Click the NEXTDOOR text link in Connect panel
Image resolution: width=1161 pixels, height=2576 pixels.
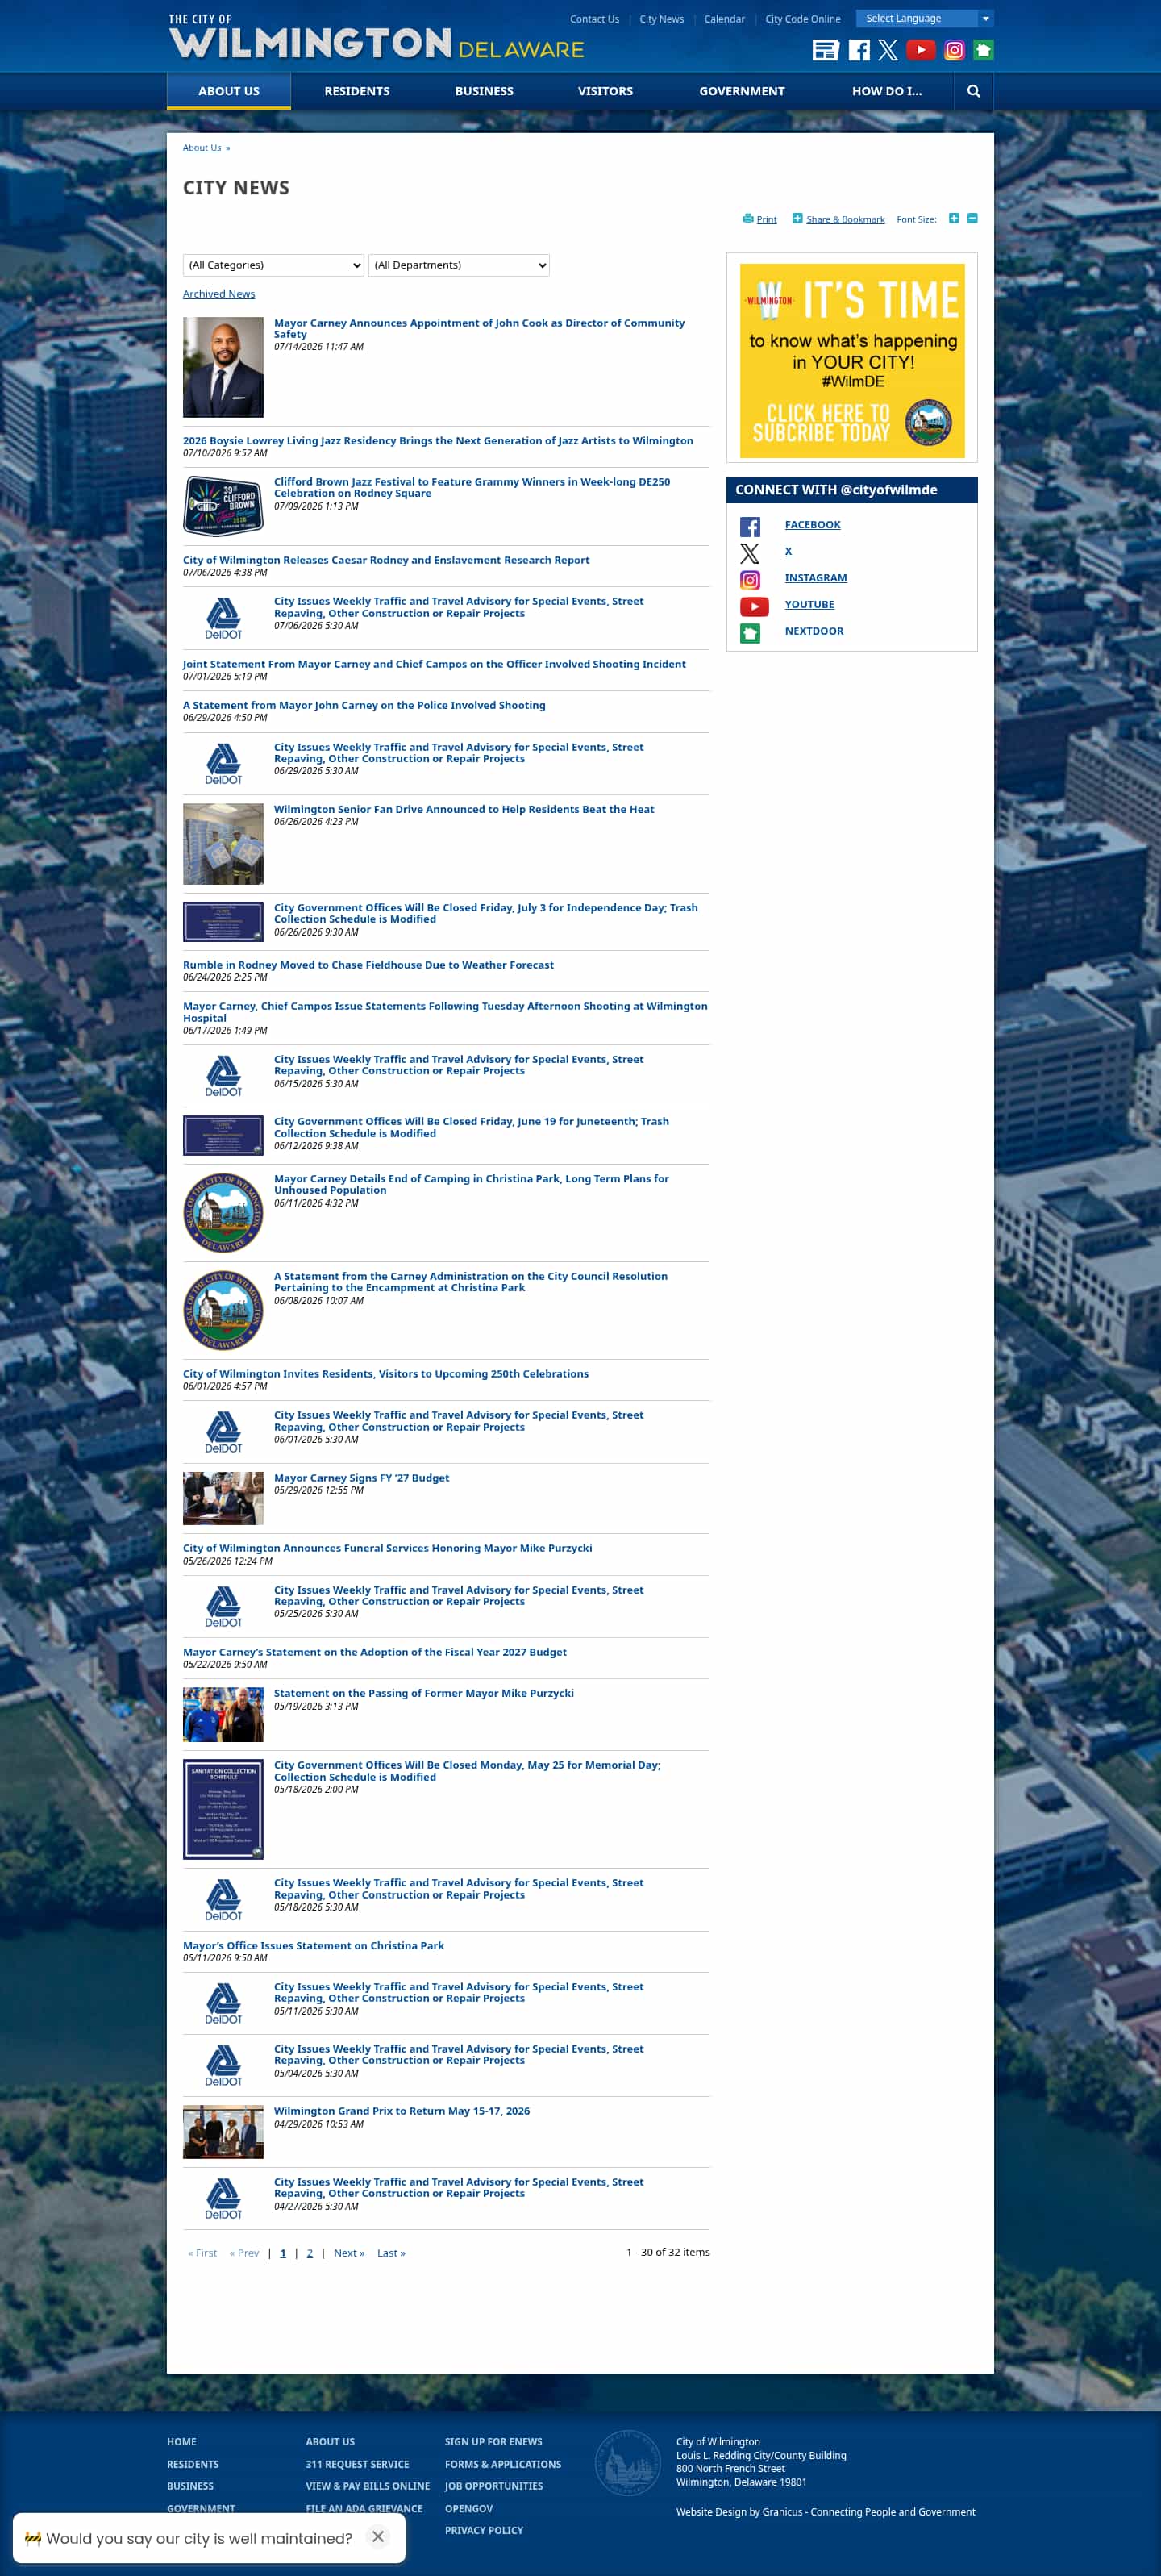click(x=814, y=632)
